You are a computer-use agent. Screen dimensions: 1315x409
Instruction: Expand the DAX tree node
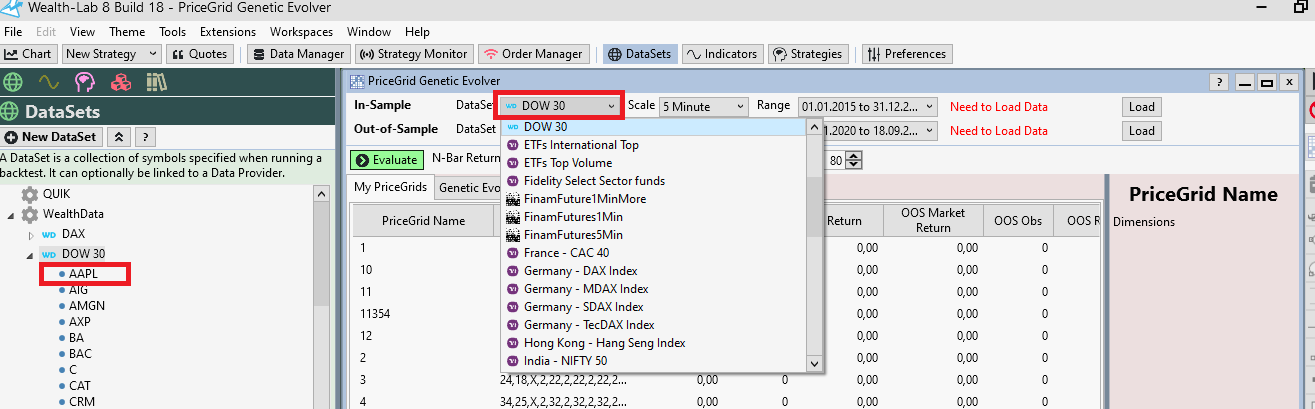click(31, 234)
